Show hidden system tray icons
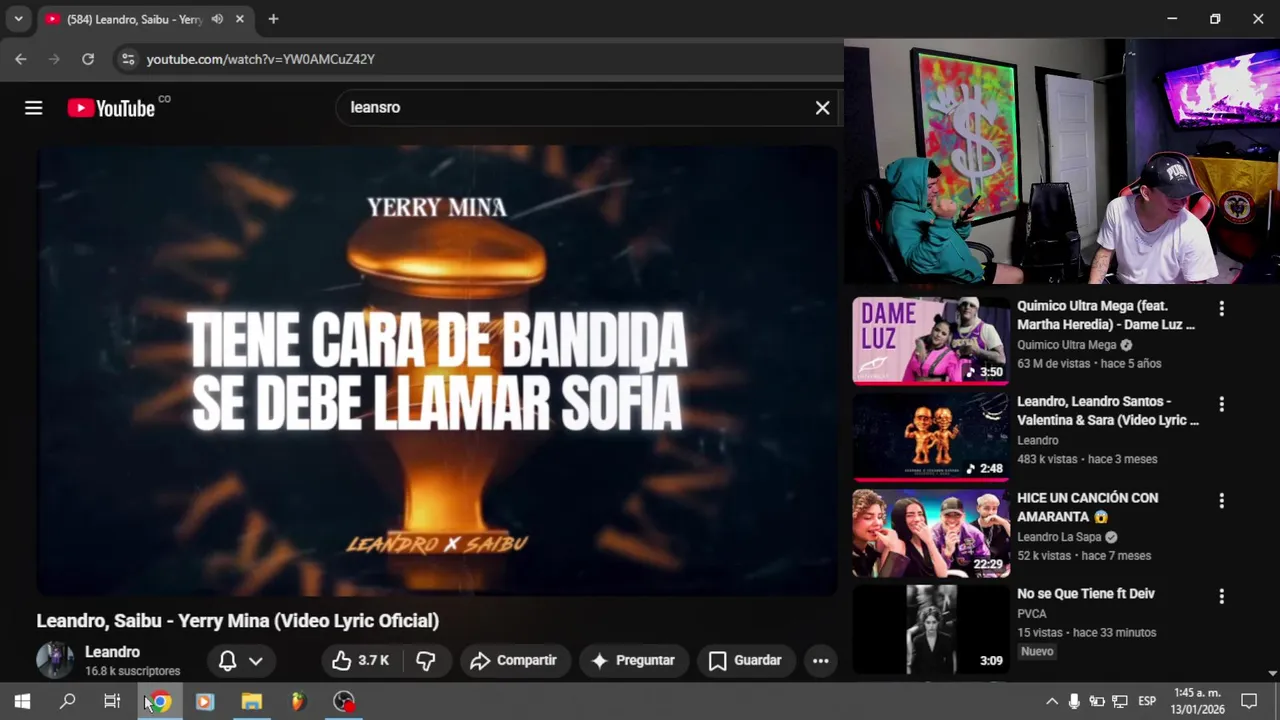The width and height of the screenshot is (1280, 720). [x=1052, y=701]
